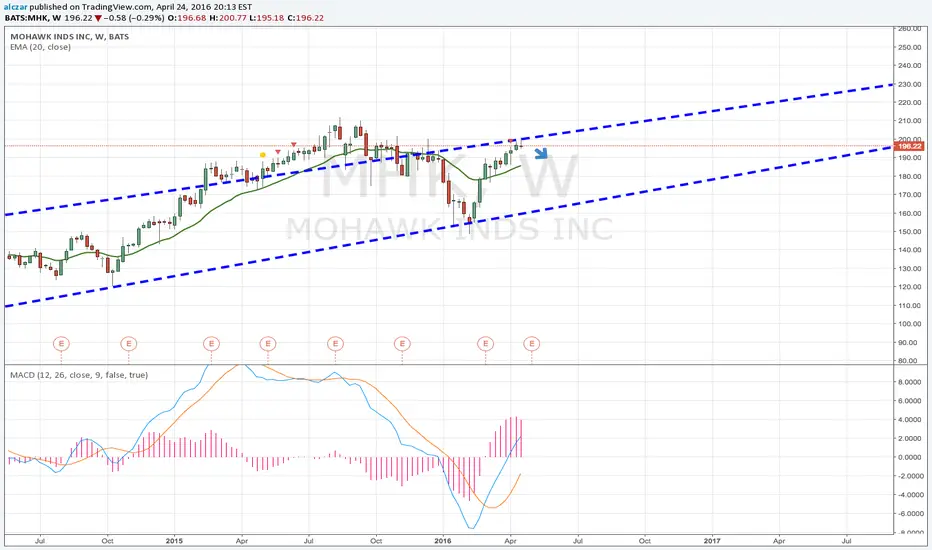This screenshot has height=550, width=932.
Task: Click earnings E marker between 2015 and Apr 2015
Action: 211,344
